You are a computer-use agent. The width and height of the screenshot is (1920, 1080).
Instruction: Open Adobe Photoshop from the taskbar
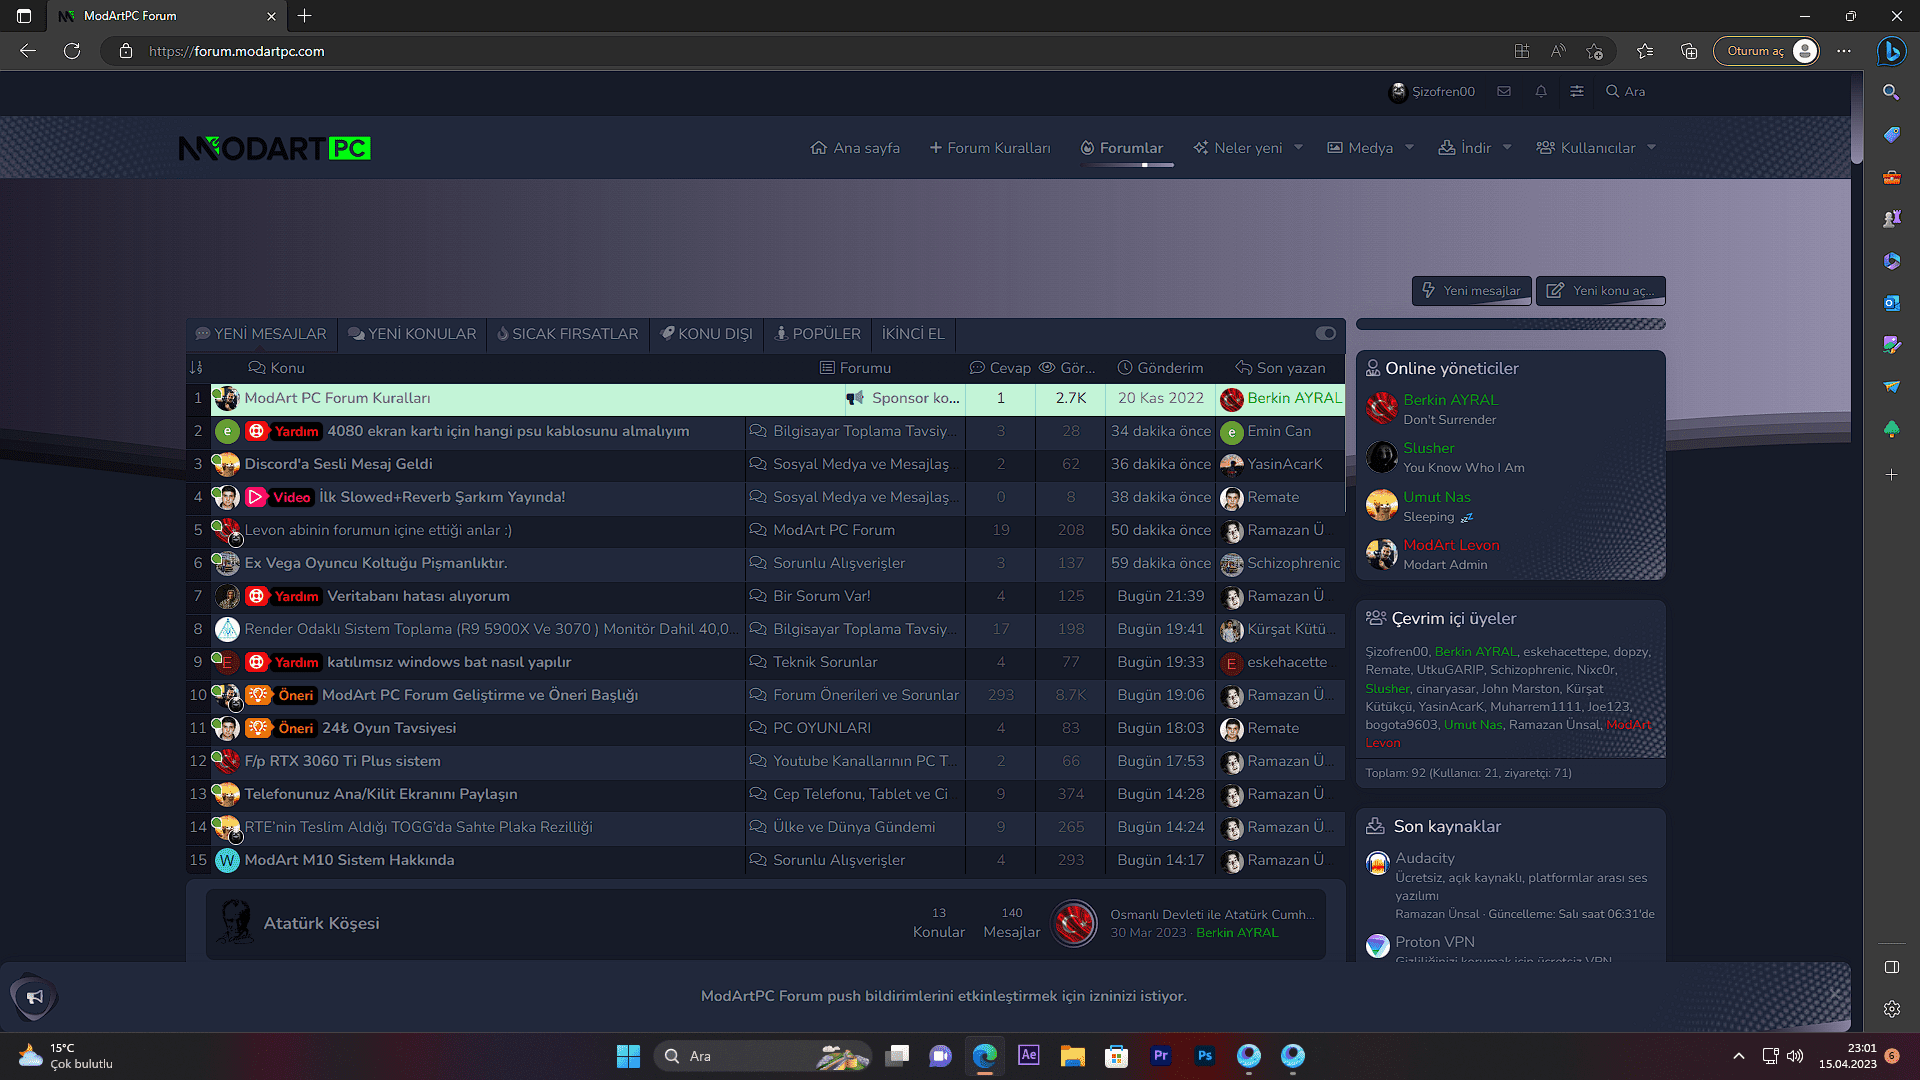[1205, 1056]
